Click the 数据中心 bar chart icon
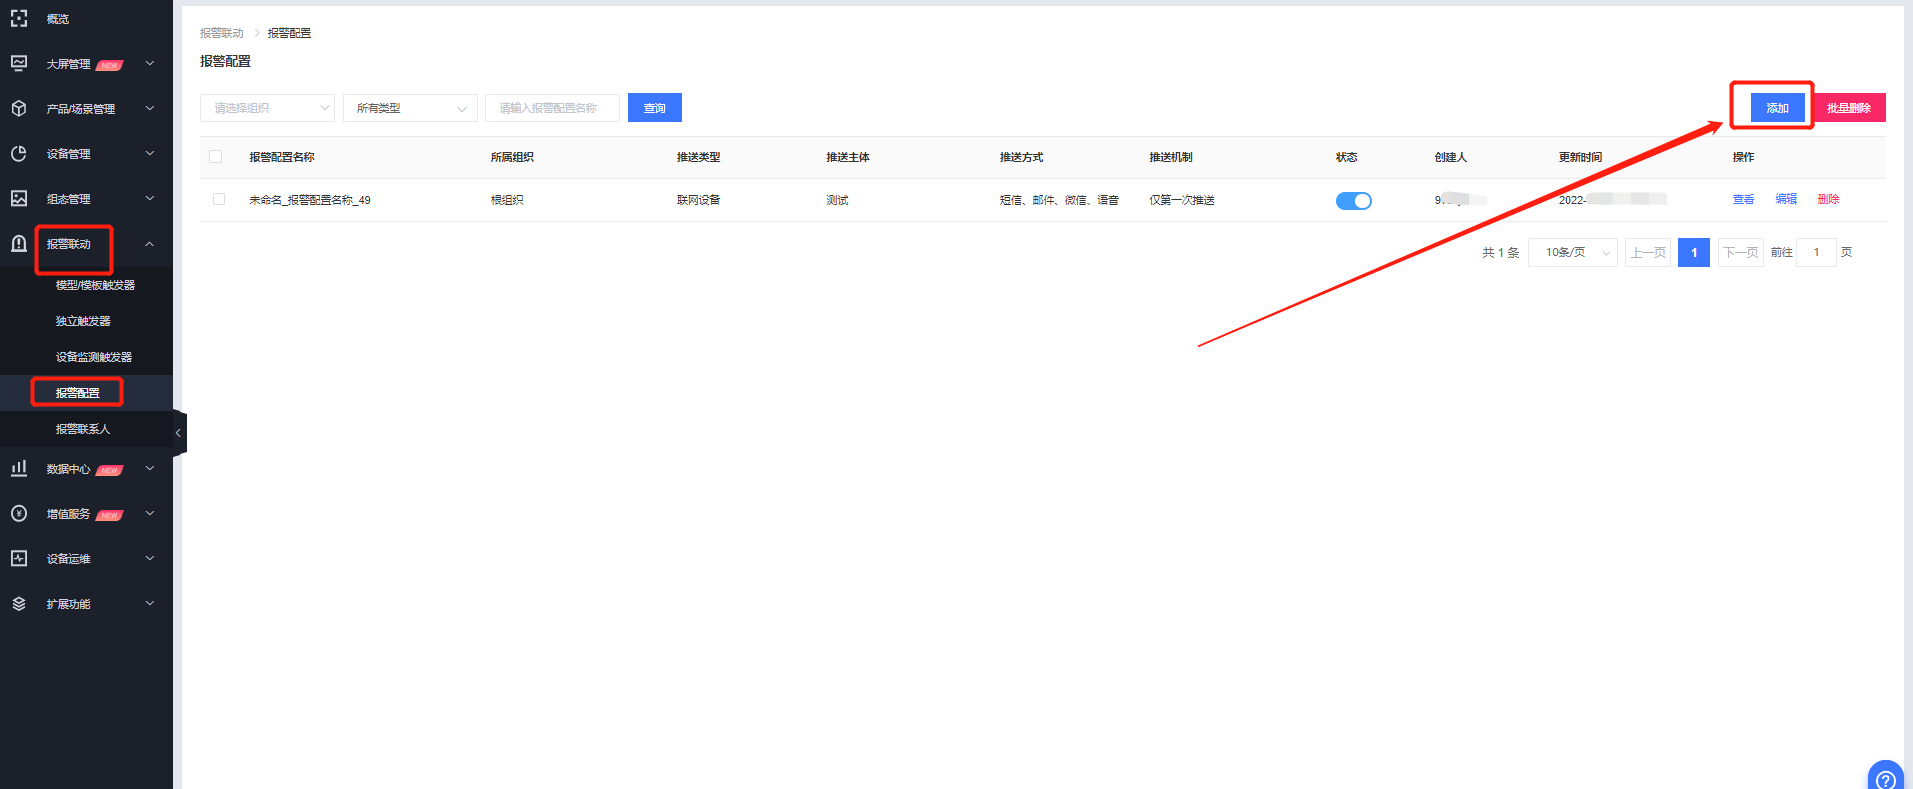This screenshot has width=1913, height=789. point(19,468)
